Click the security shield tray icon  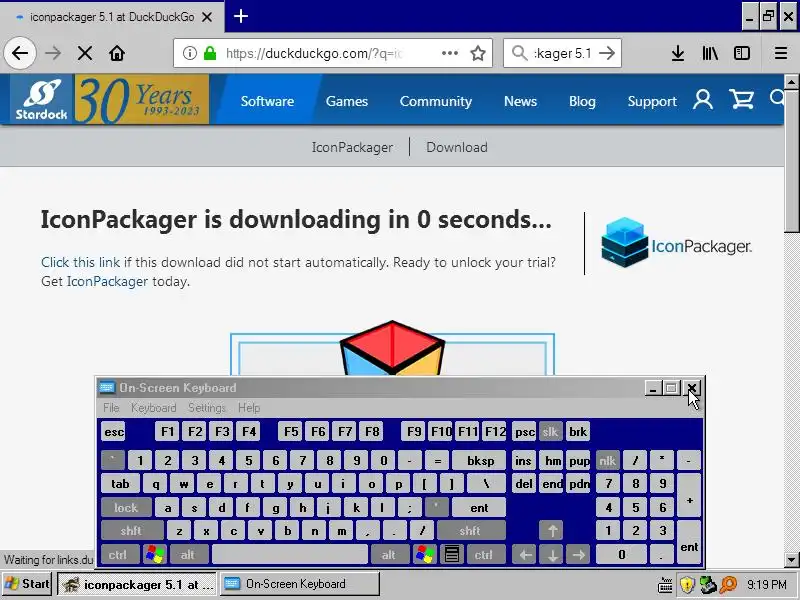tap(687, 585)
